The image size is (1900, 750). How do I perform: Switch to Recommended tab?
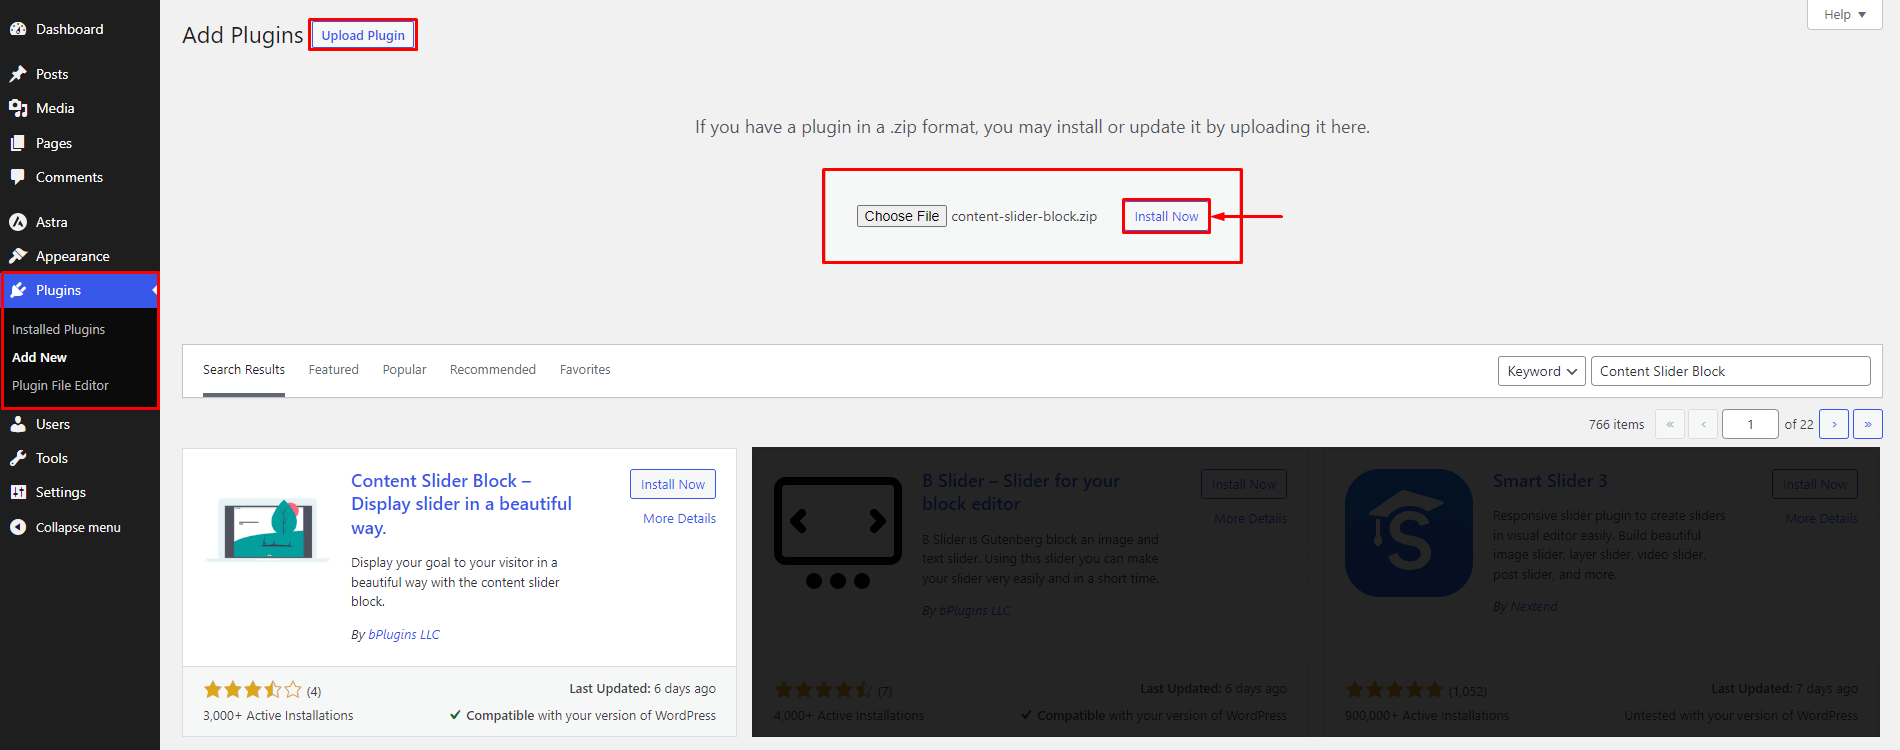pyautogui.click(x=493, y=370)
